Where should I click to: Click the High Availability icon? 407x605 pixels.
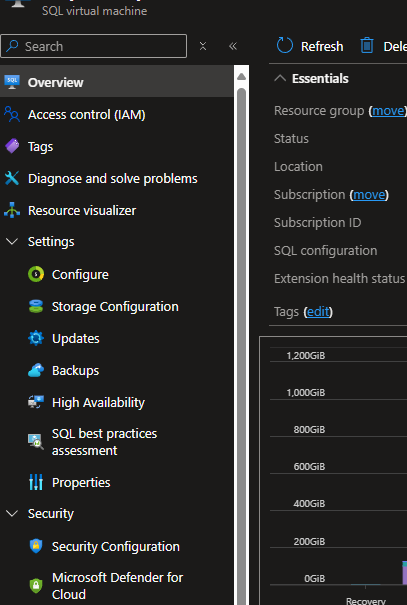pyautogui.click(x=36, y=402)
